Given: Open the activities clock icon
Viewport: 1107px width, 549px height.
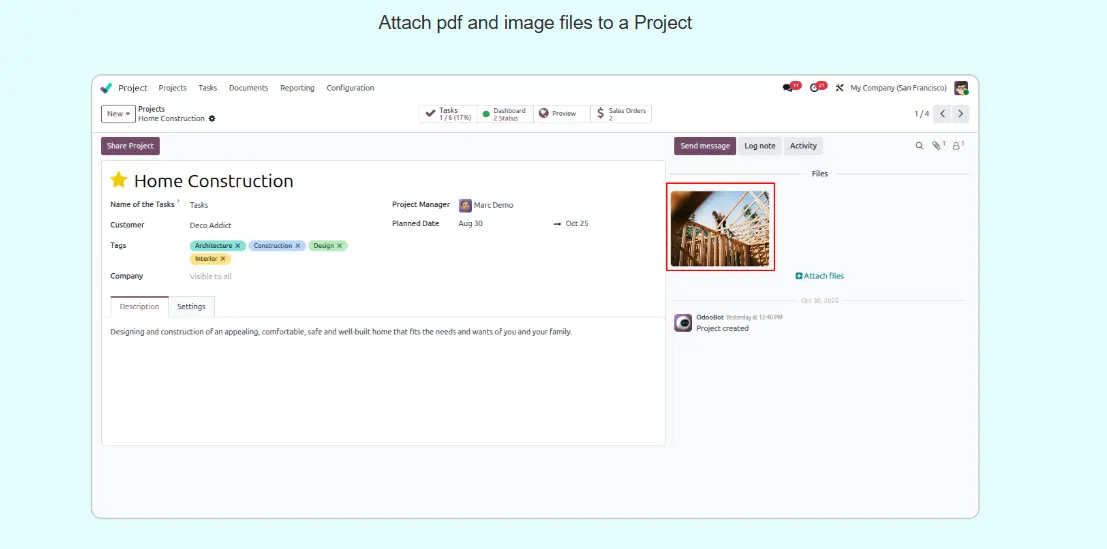Looking at the screenshot, I should tap(815, 88).
